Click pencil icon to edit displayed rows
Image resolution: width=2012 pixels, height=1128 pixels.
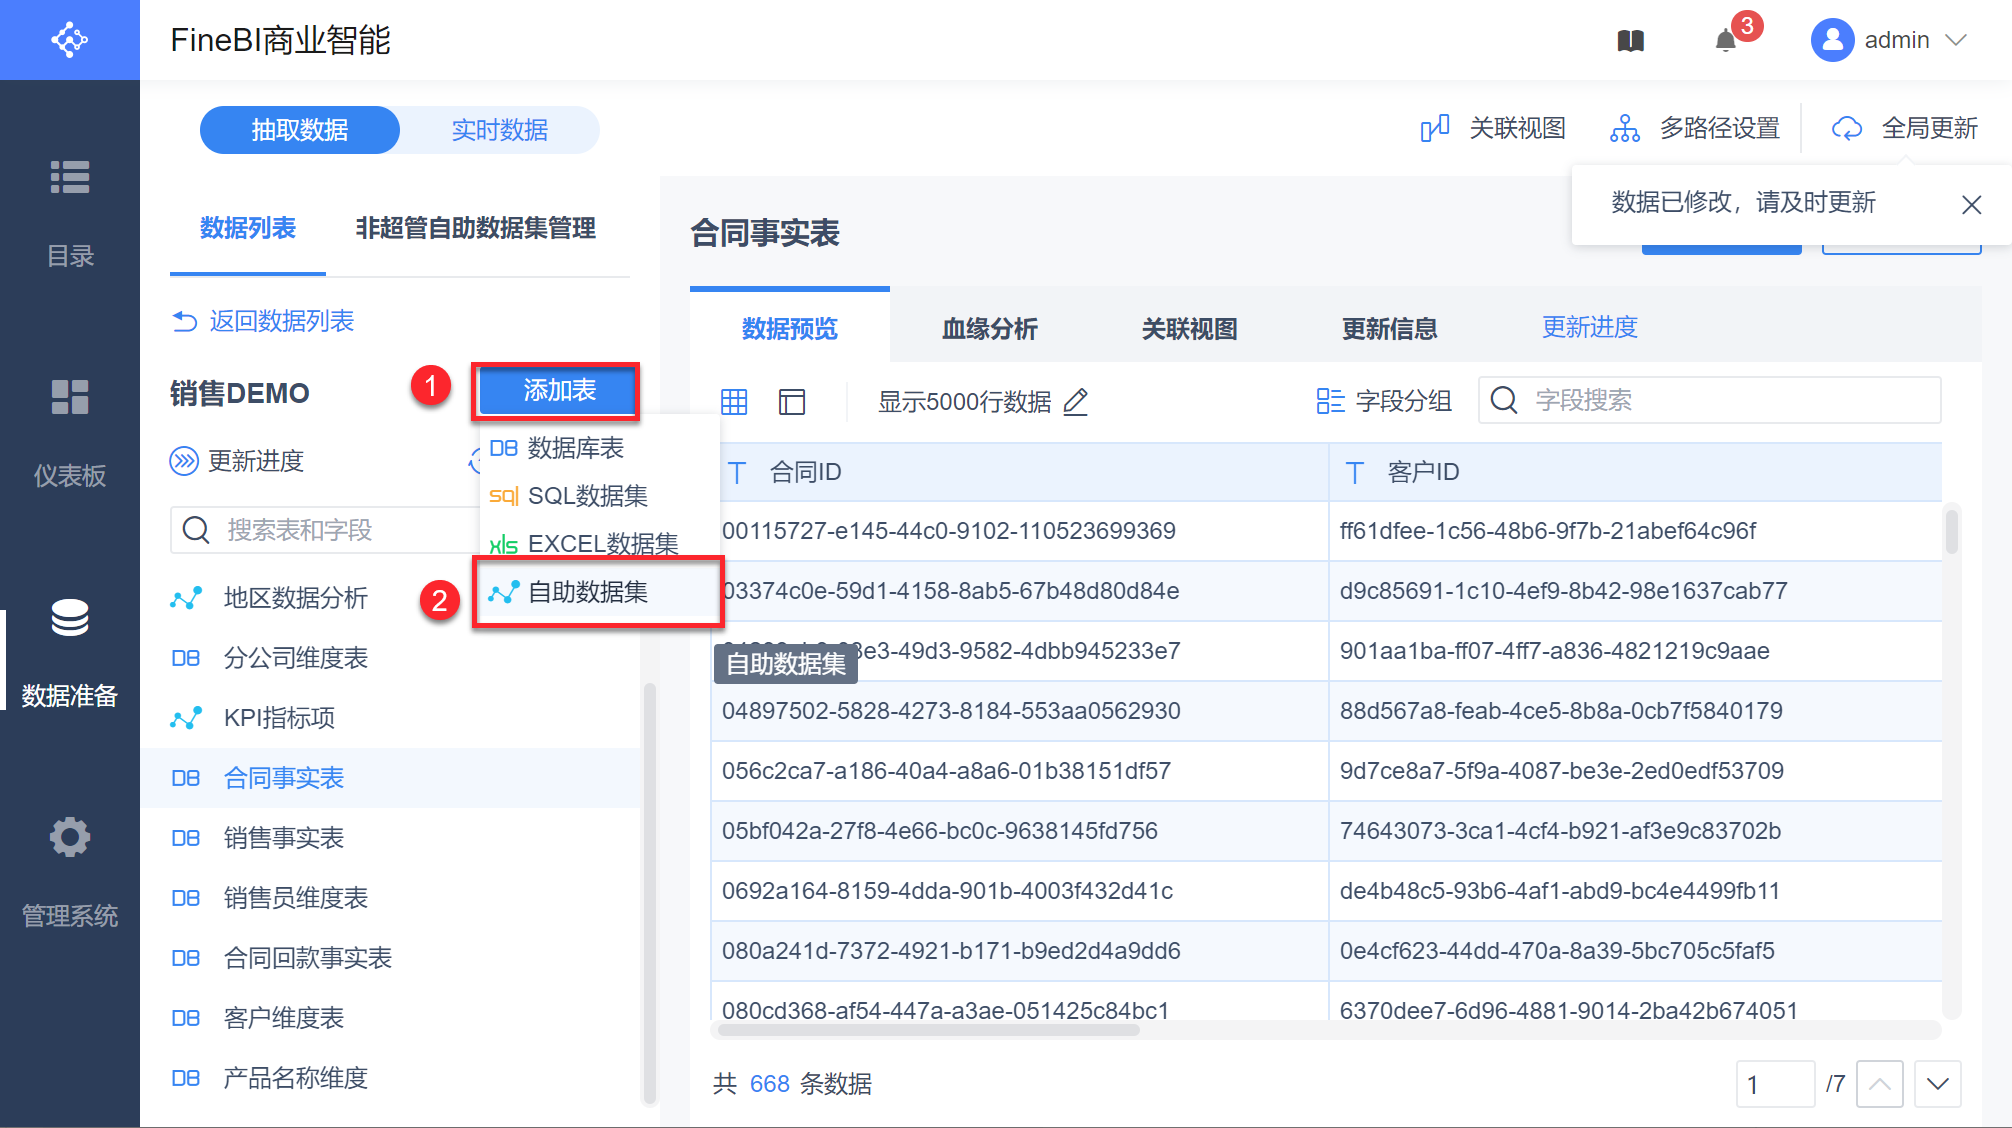(1076, 402)
